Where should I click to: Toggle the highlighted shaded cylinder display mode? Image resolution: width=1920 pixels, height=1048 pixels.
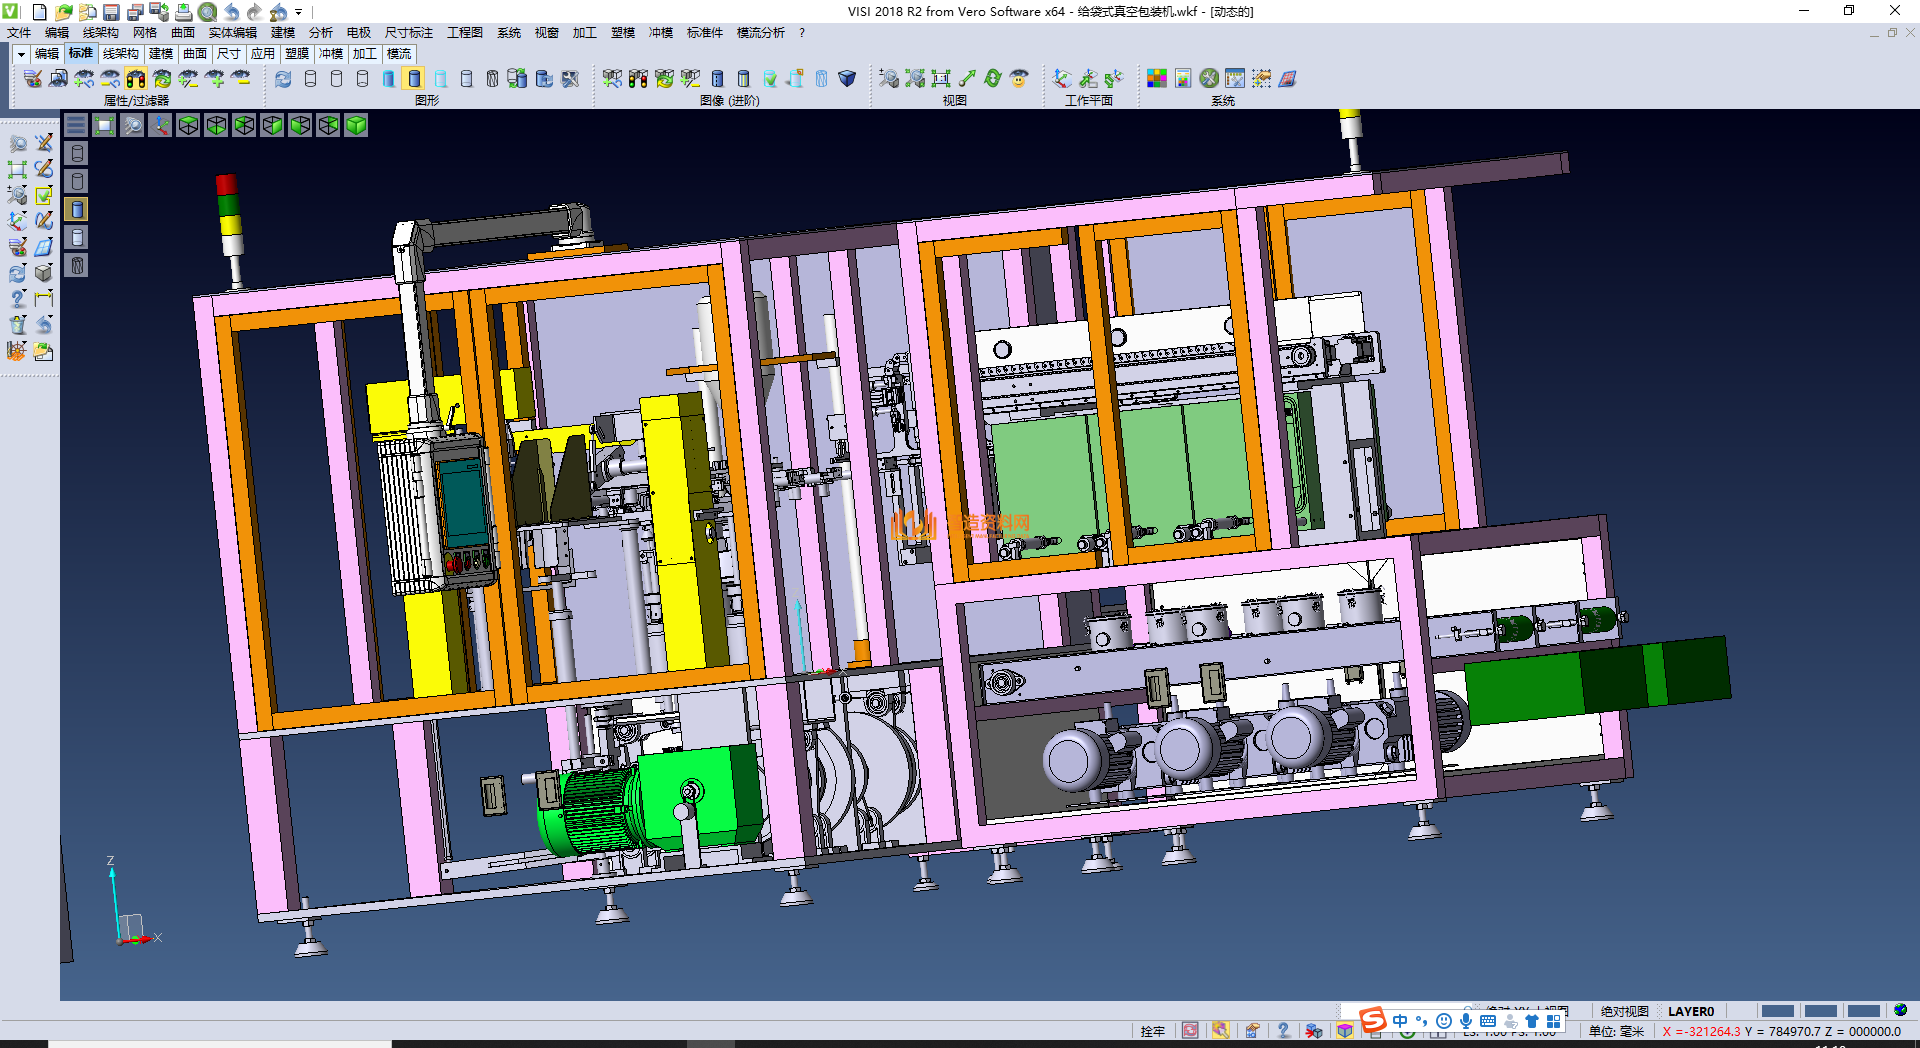[415, 79]
